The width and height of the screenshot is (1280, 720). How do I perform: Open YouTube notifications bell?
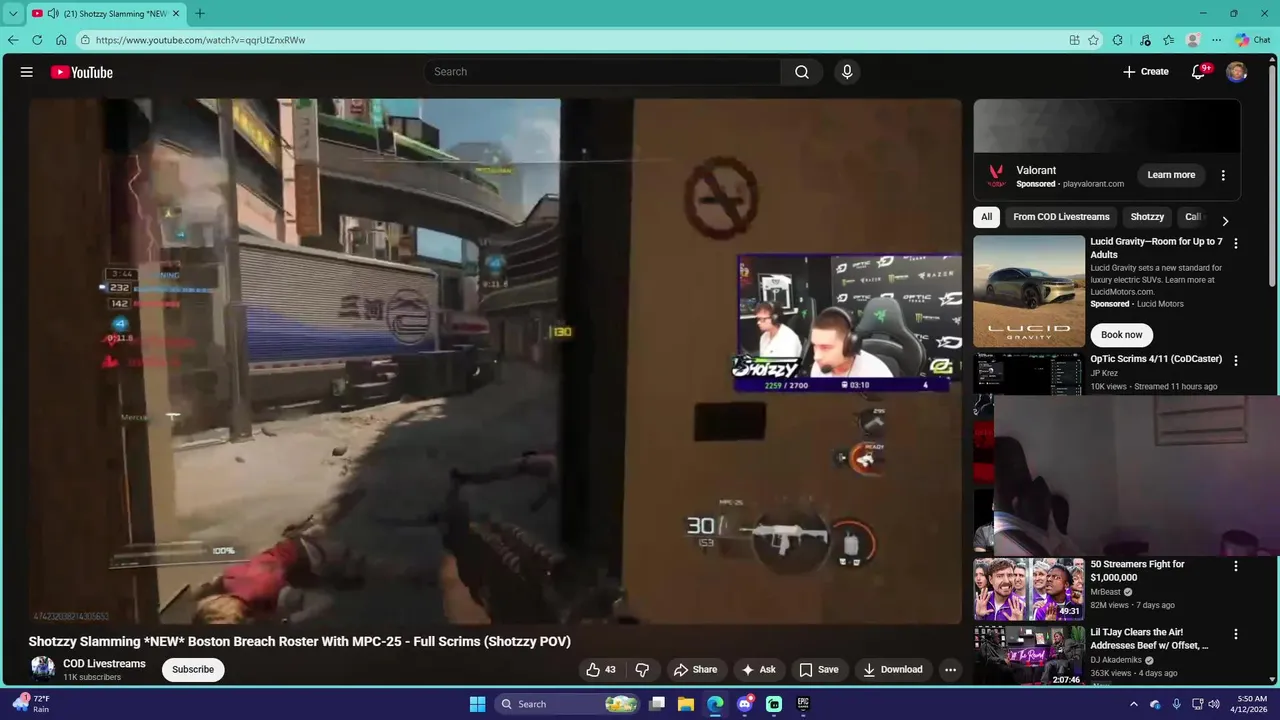click(x=1199, y=72)
